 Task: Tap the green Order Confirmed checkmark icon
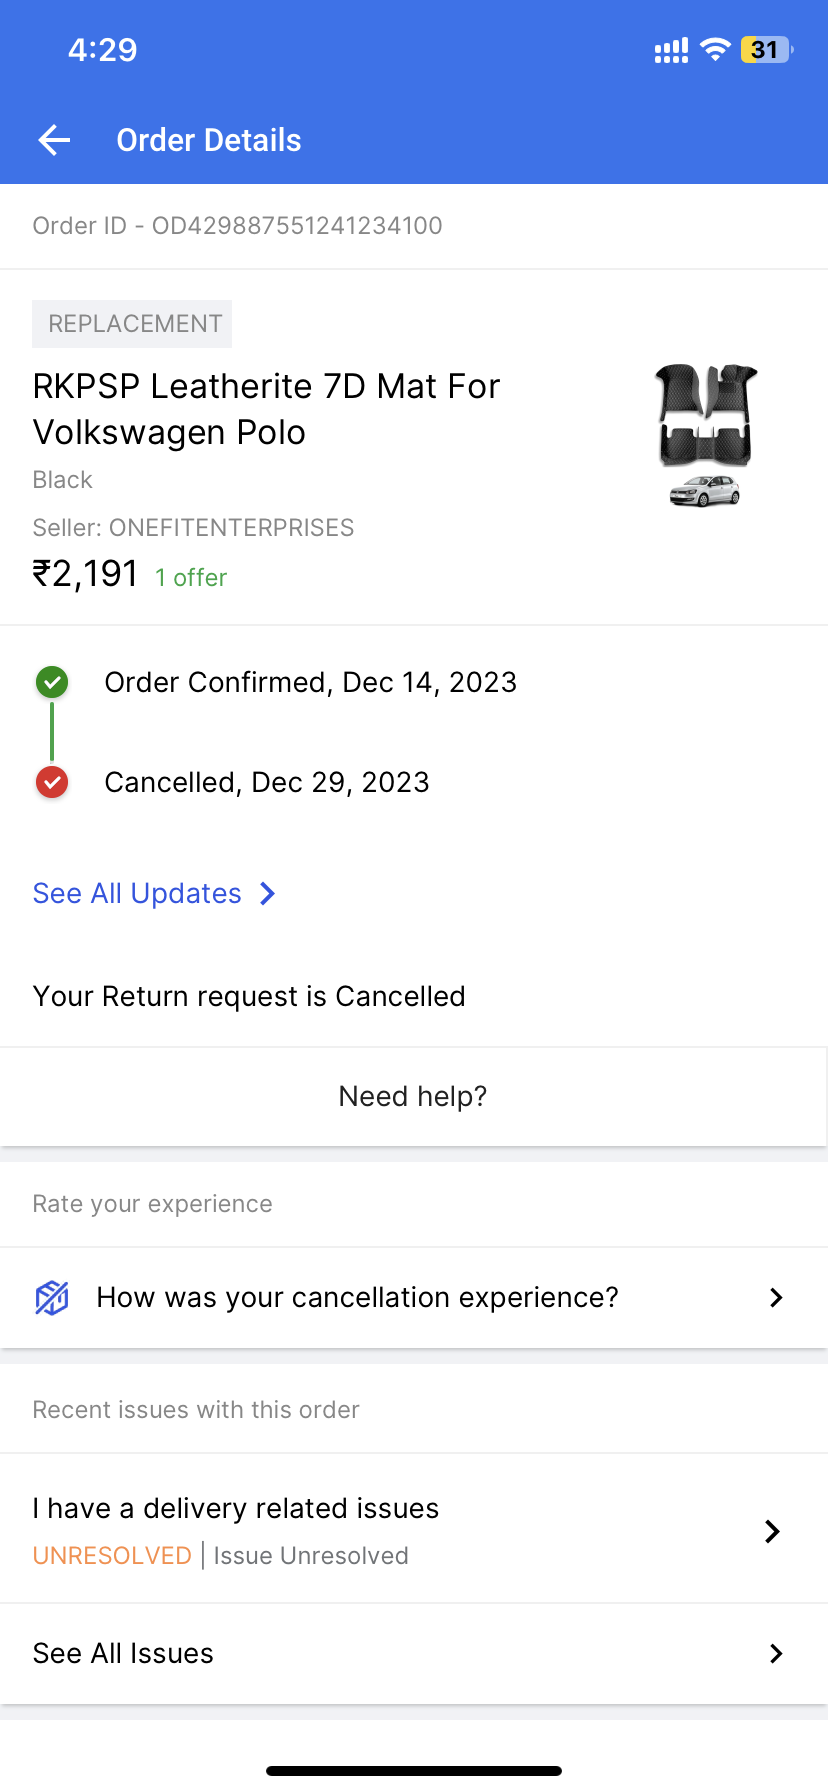(52, 683)
